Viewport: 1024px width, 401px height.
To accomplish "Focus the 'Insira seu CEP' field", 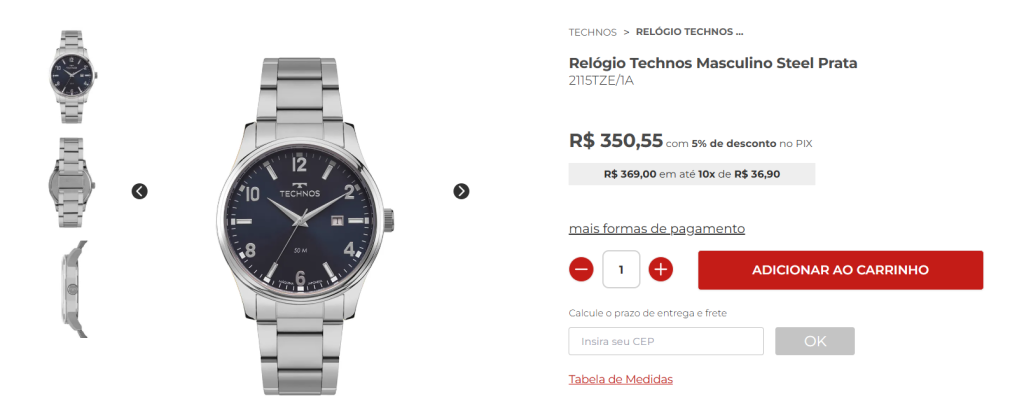I will [665, 341].
